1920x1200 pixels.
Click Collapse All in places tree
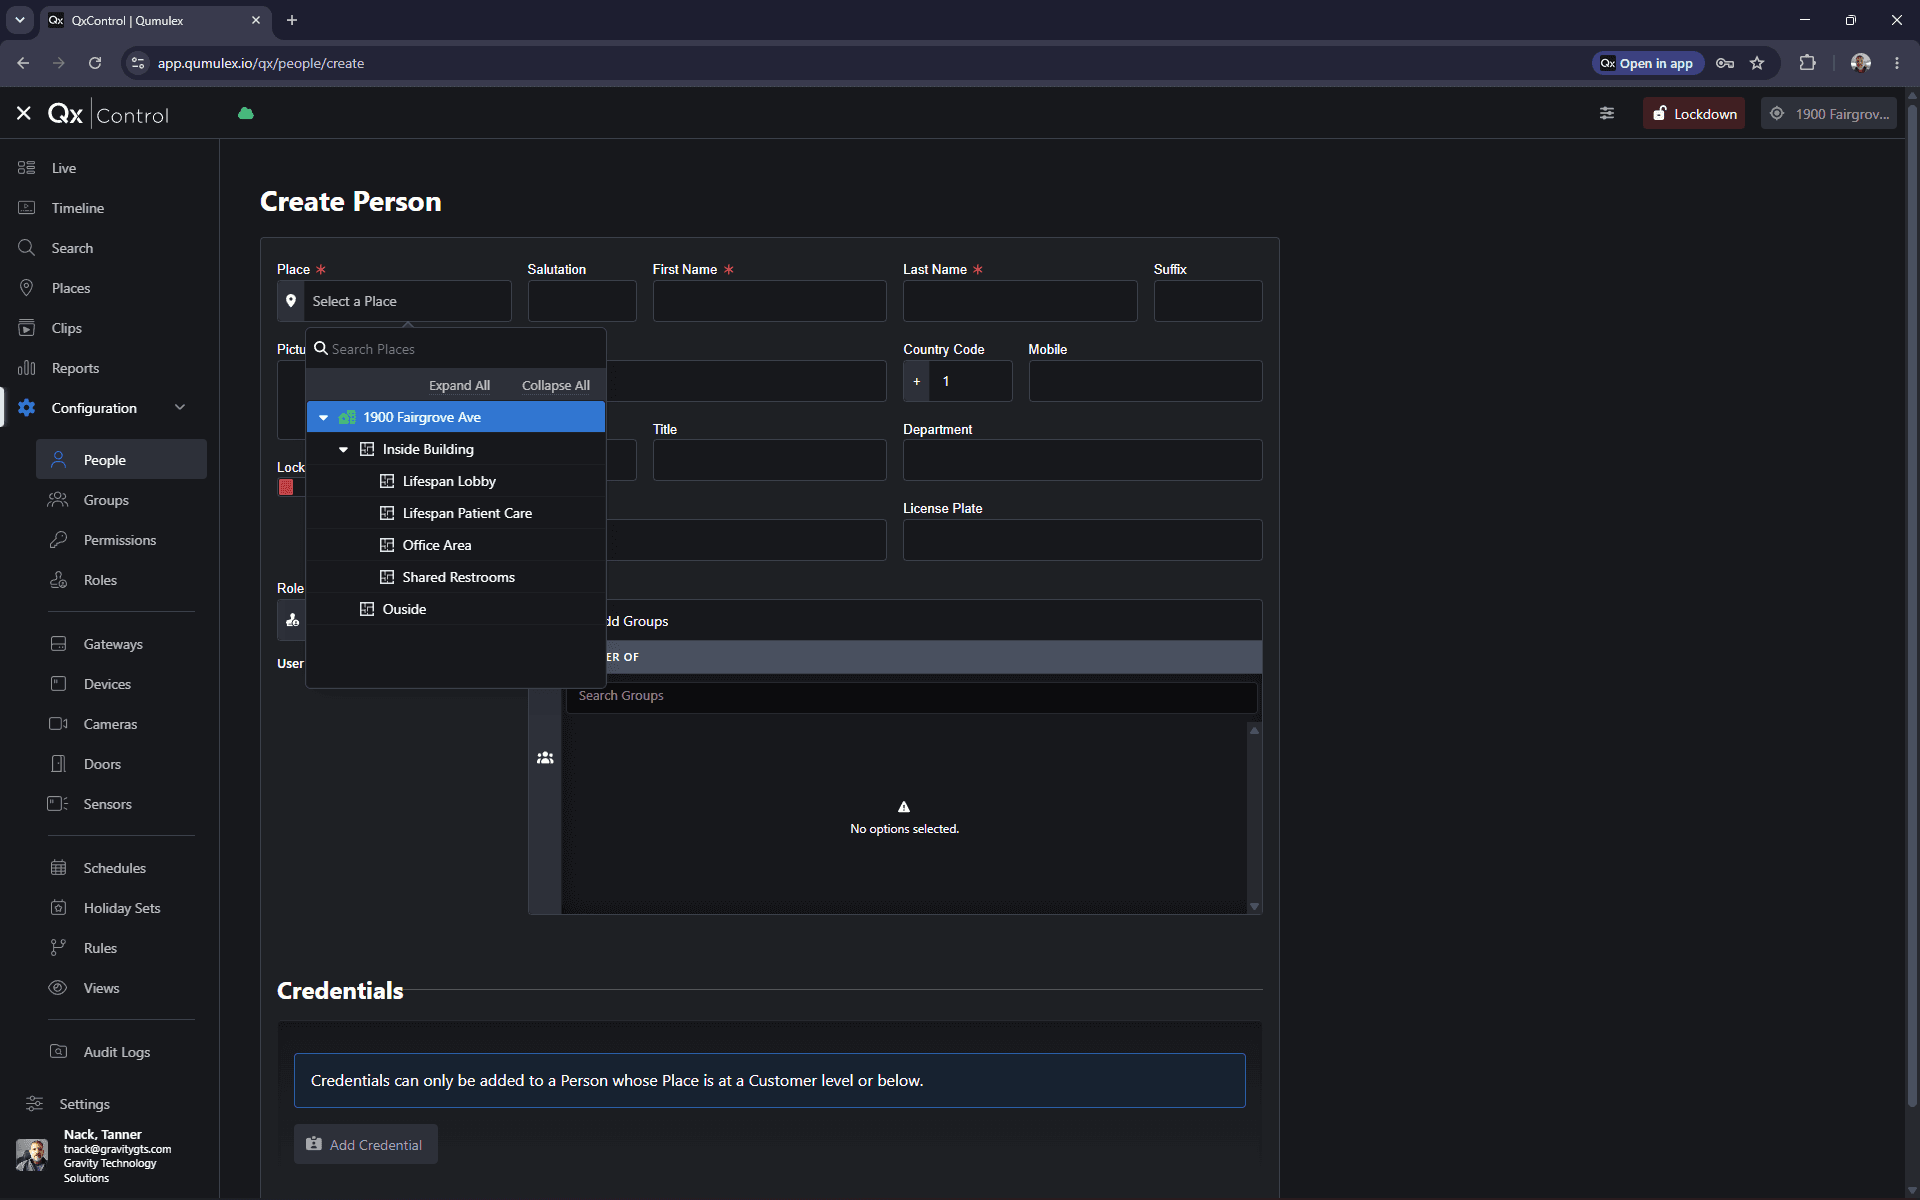pyautogui.click(x=555, y=386)
